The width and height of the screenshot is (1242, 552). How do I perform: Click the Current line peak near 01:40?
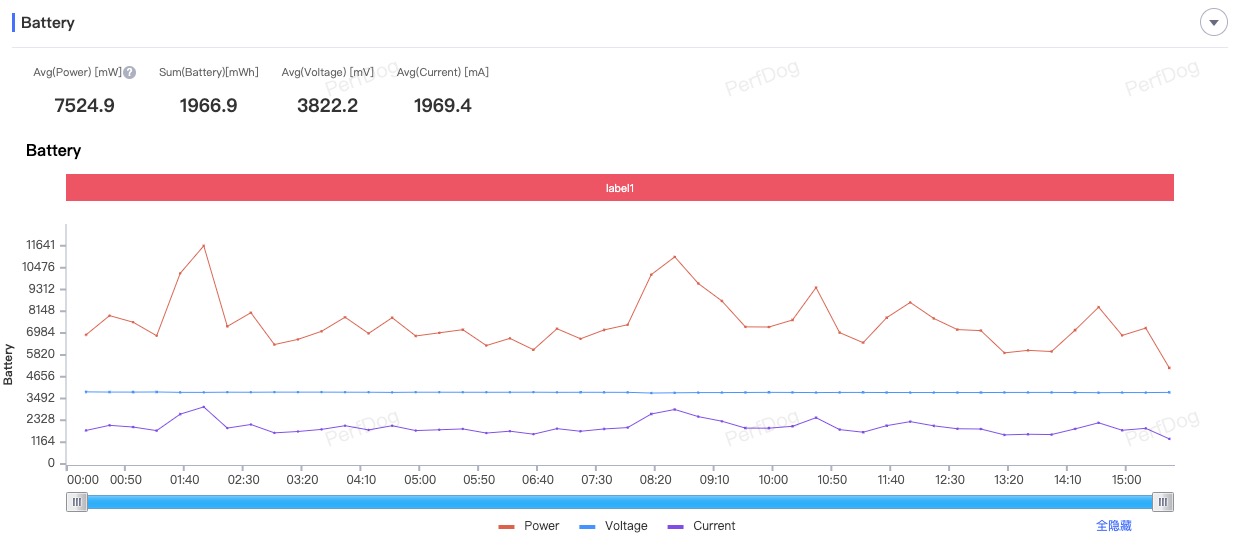204,407
